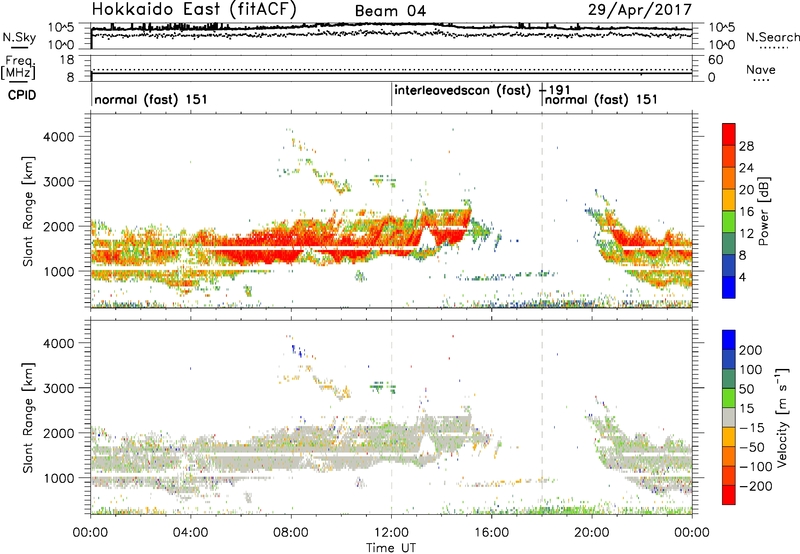Viewport: 800px width, 554px height.
Task: Click the 'Freq. [MHz]' axis label
Action: (x=18, y=67)
